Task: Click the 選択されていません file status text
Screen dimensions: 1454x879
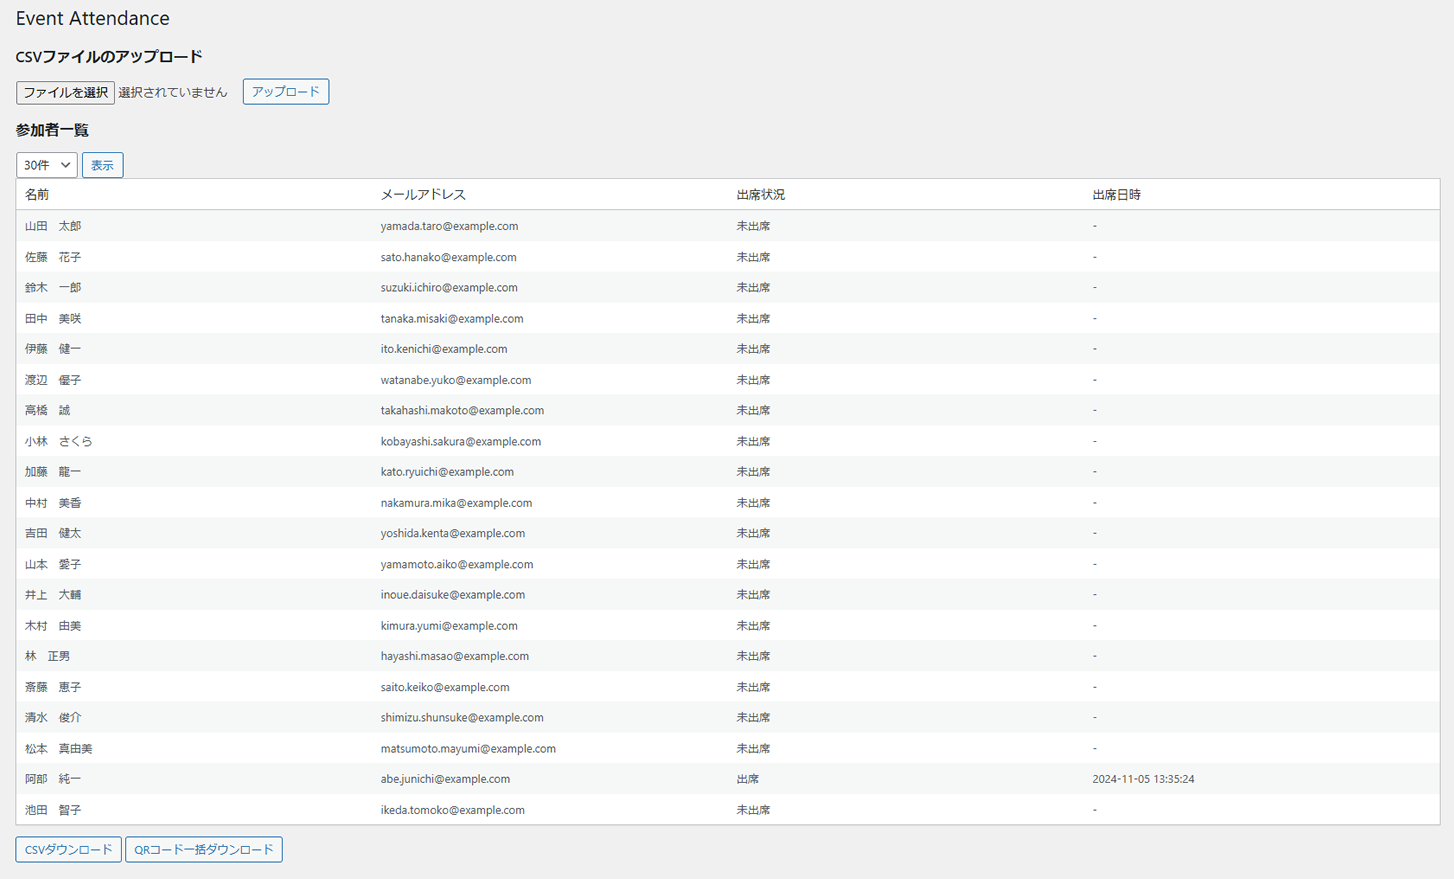Action: (173, 92)
